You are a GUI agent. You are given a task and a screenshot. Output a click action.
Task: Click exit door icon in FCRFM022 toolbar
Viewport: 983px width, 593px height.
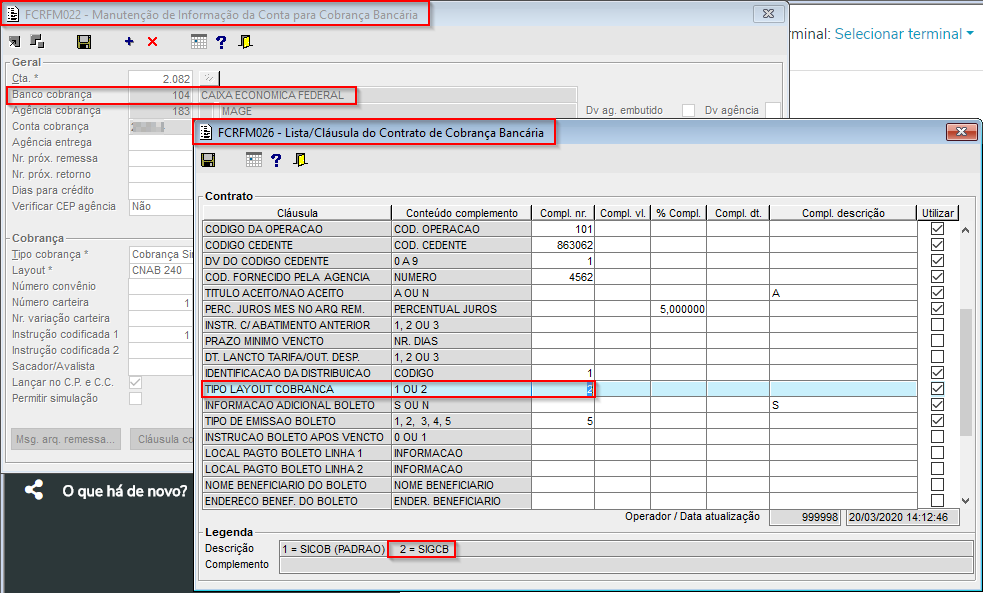(x=246, y=42)
